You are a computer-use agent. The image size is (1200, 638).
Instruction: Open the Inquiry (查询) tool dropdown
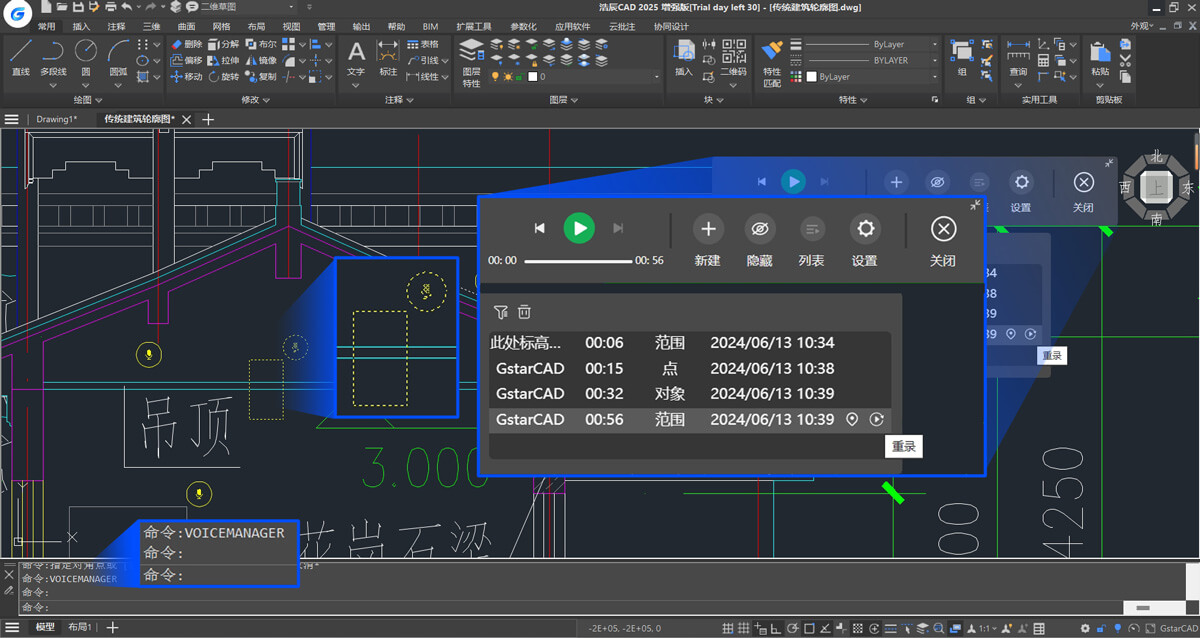(1017, 84)
